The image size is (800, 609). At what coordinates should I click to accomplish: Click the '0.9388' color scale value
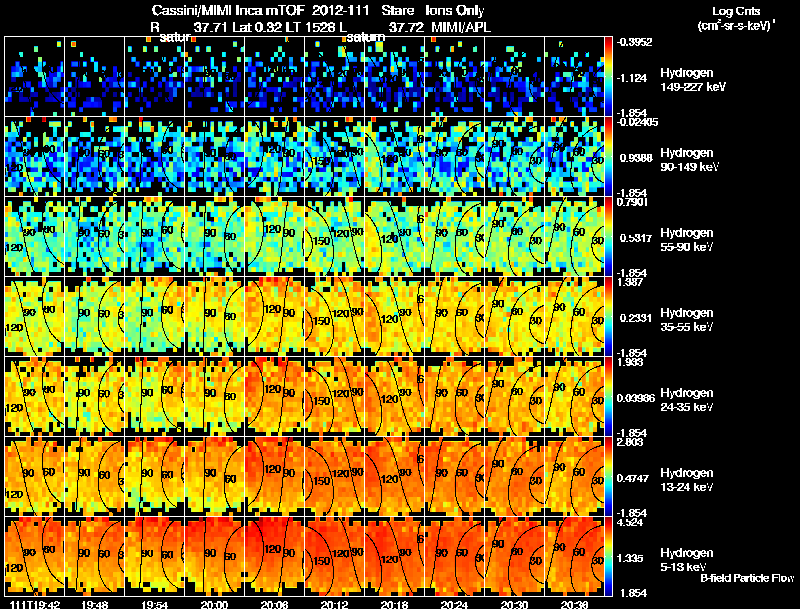636,158
